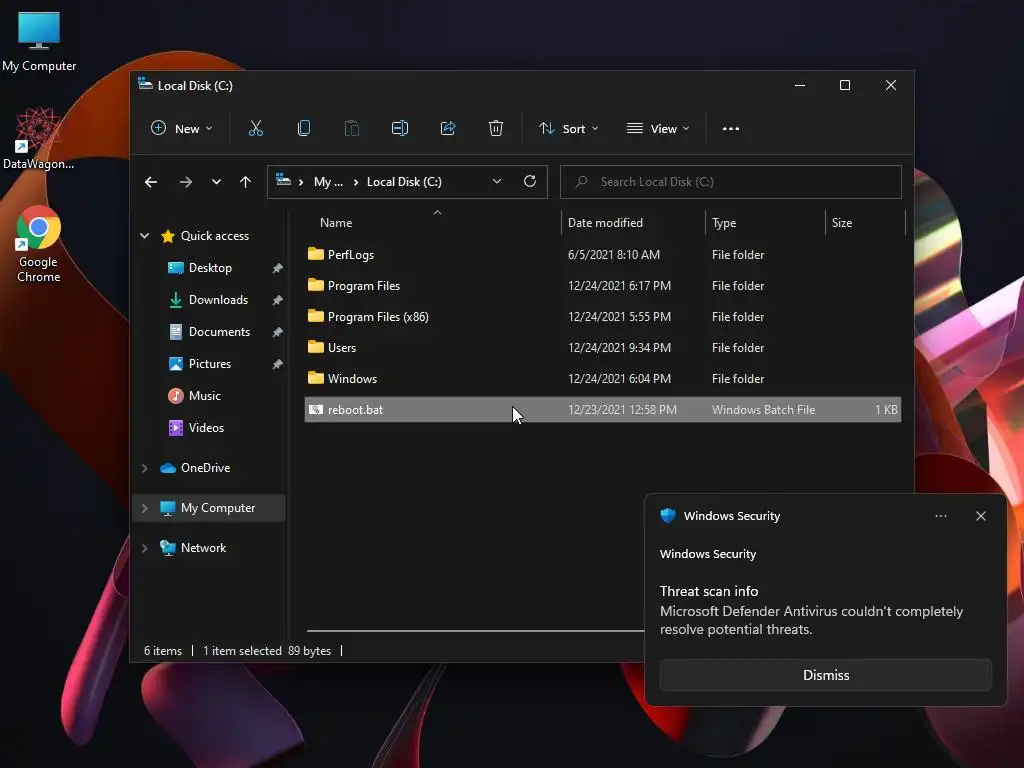
Task: Open My Computer desktop icon
Action: [x=39, y=42]
